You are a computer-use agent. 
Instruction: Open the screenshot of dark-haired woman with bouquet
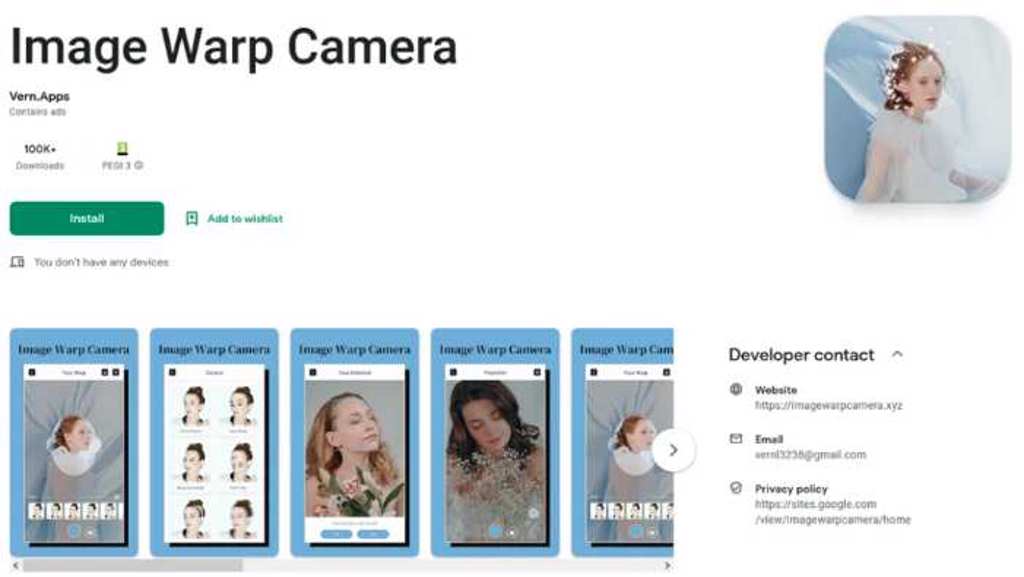coord(495,443)
